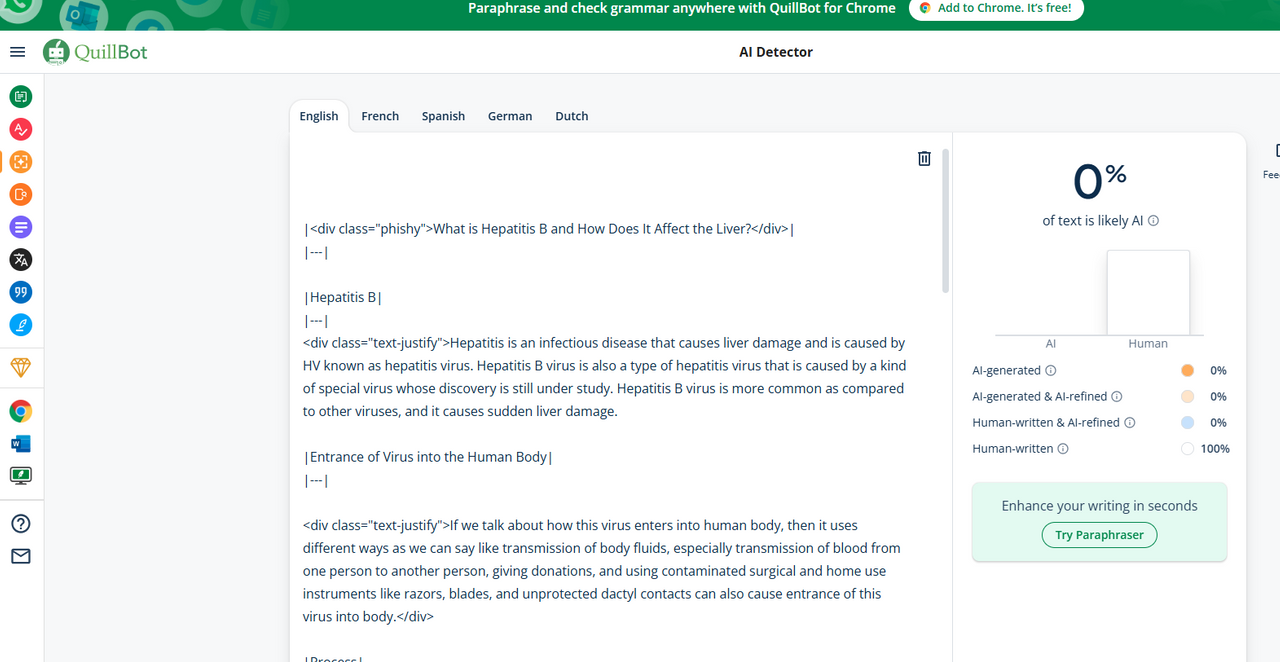Click 'Enhance your writing in seconds' text
Image resolution: width=1280 pixels, height=662 pixels.
1099,506
